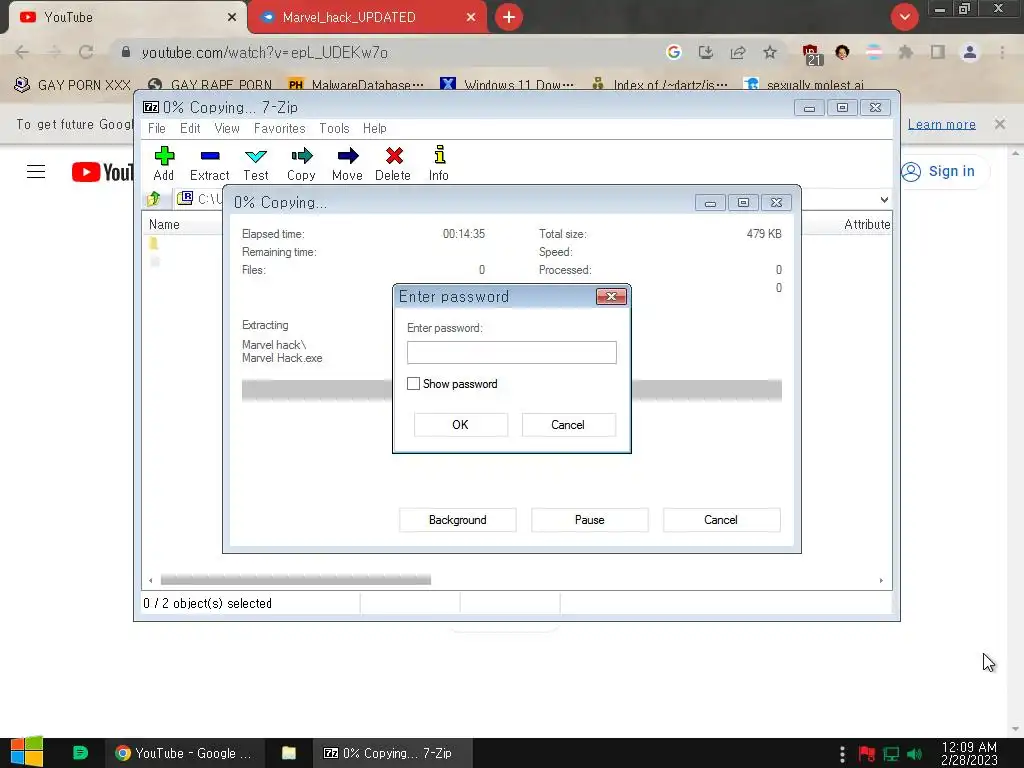1024x768 pixels.
Task: Open the Chrome profile avatar icon
Action: tap(970, 52)
